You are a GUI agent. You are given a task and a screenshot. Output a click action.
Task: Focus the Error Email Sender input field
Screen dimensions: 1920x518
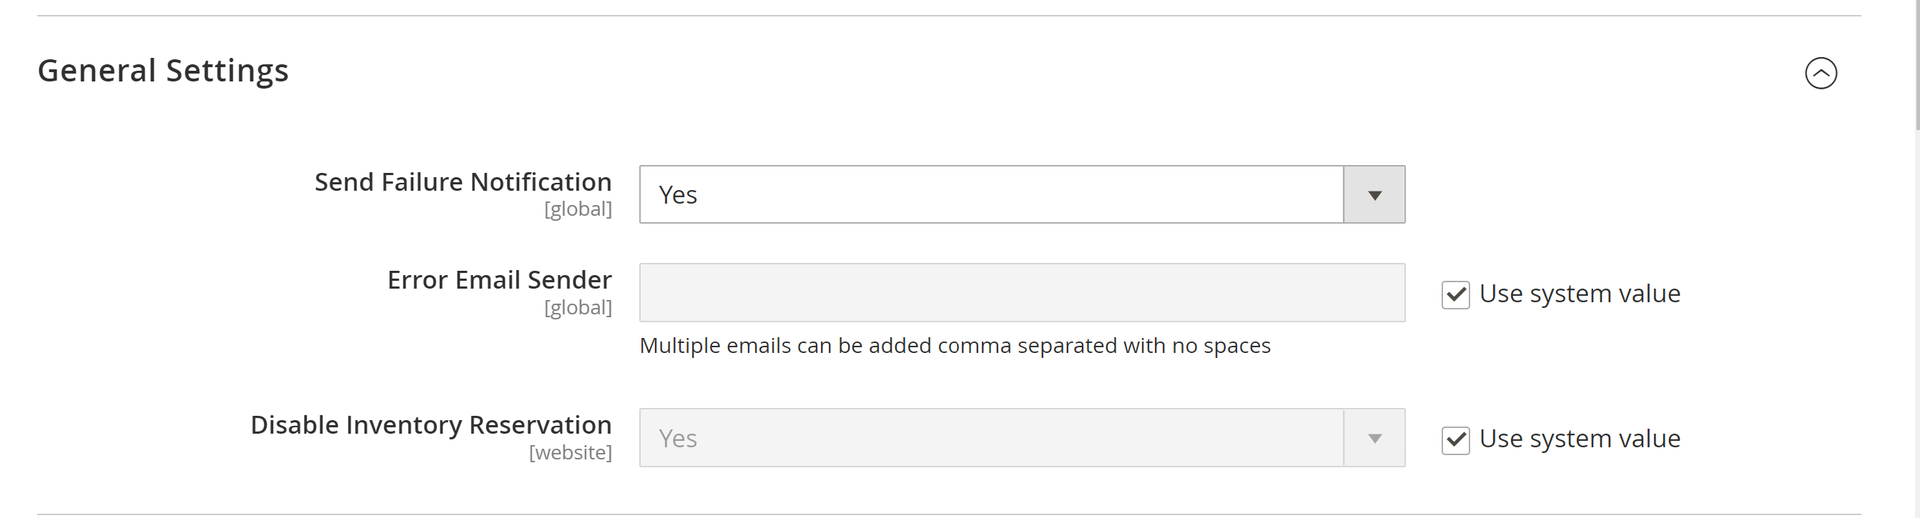click(x=1021, y=293)
